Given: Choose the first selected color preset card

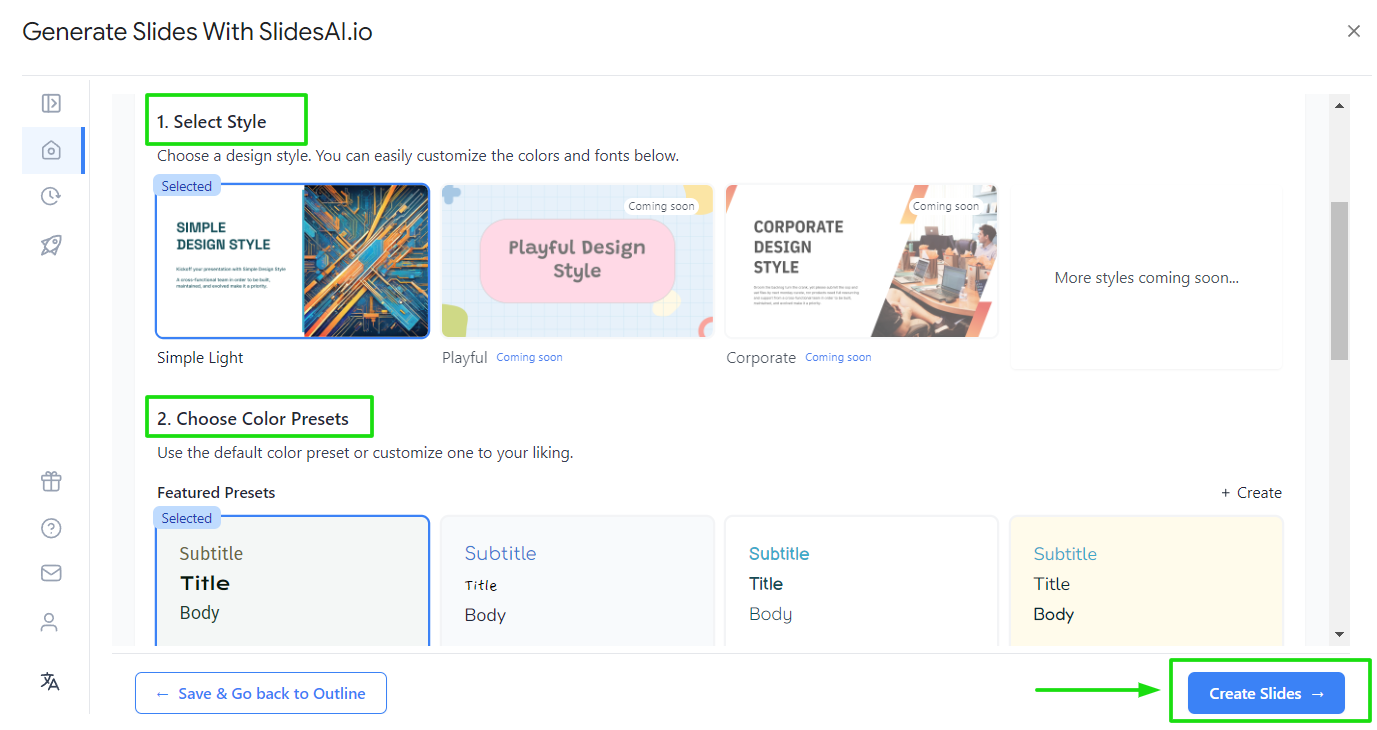Looking at the screenshot, I should tap(293, 581).
